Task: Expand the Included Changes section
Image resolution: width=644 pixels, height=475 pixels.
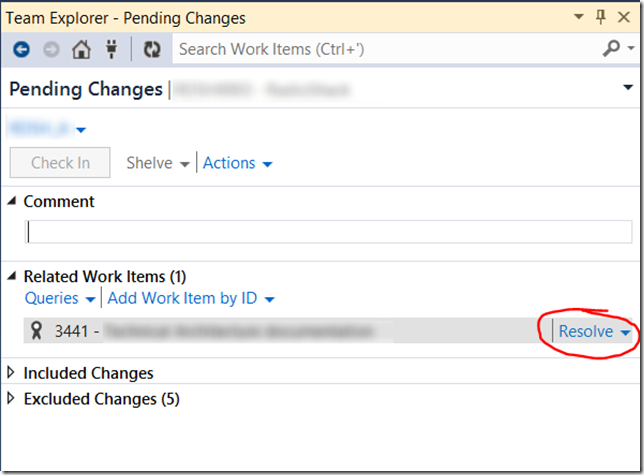Action: [12, 373]
